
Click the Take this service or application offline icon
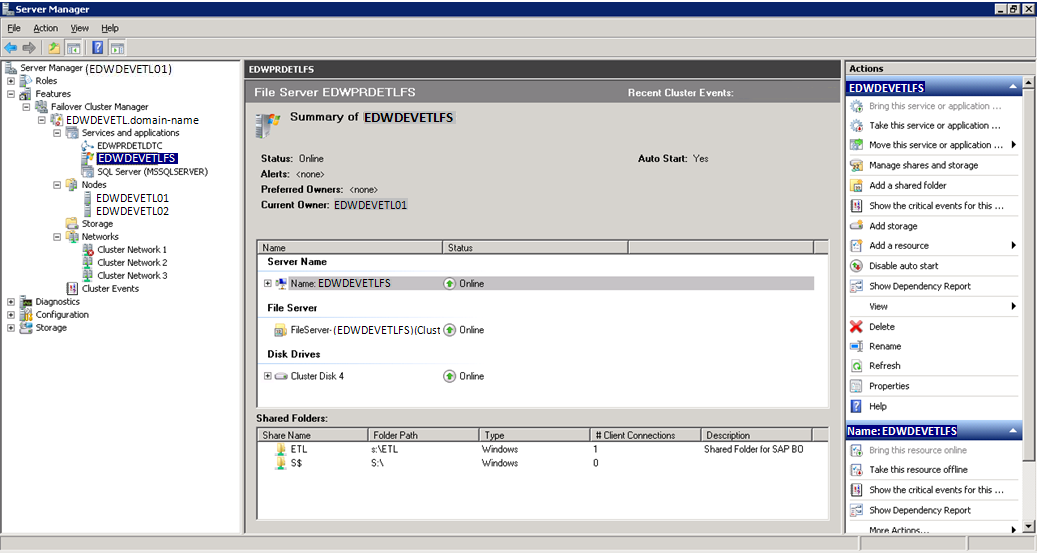(x=856, y=126)
